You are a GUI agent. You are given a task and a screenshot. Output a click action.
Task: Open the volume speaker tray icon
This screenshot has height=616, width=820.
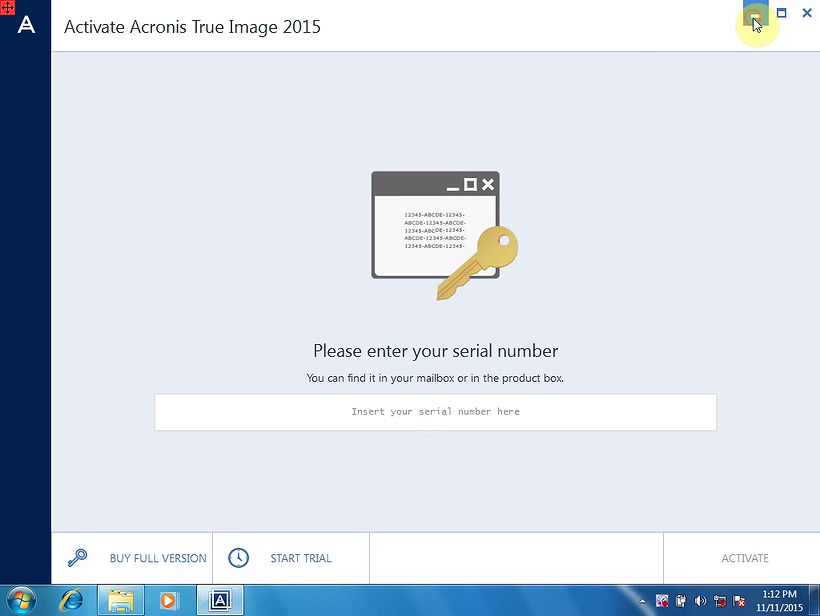(700, 601)
